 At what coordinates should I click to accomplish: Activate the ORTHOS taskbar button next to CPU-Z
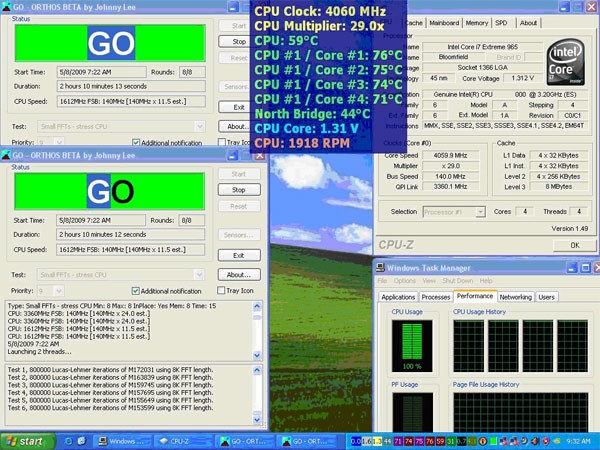(244, 442)
